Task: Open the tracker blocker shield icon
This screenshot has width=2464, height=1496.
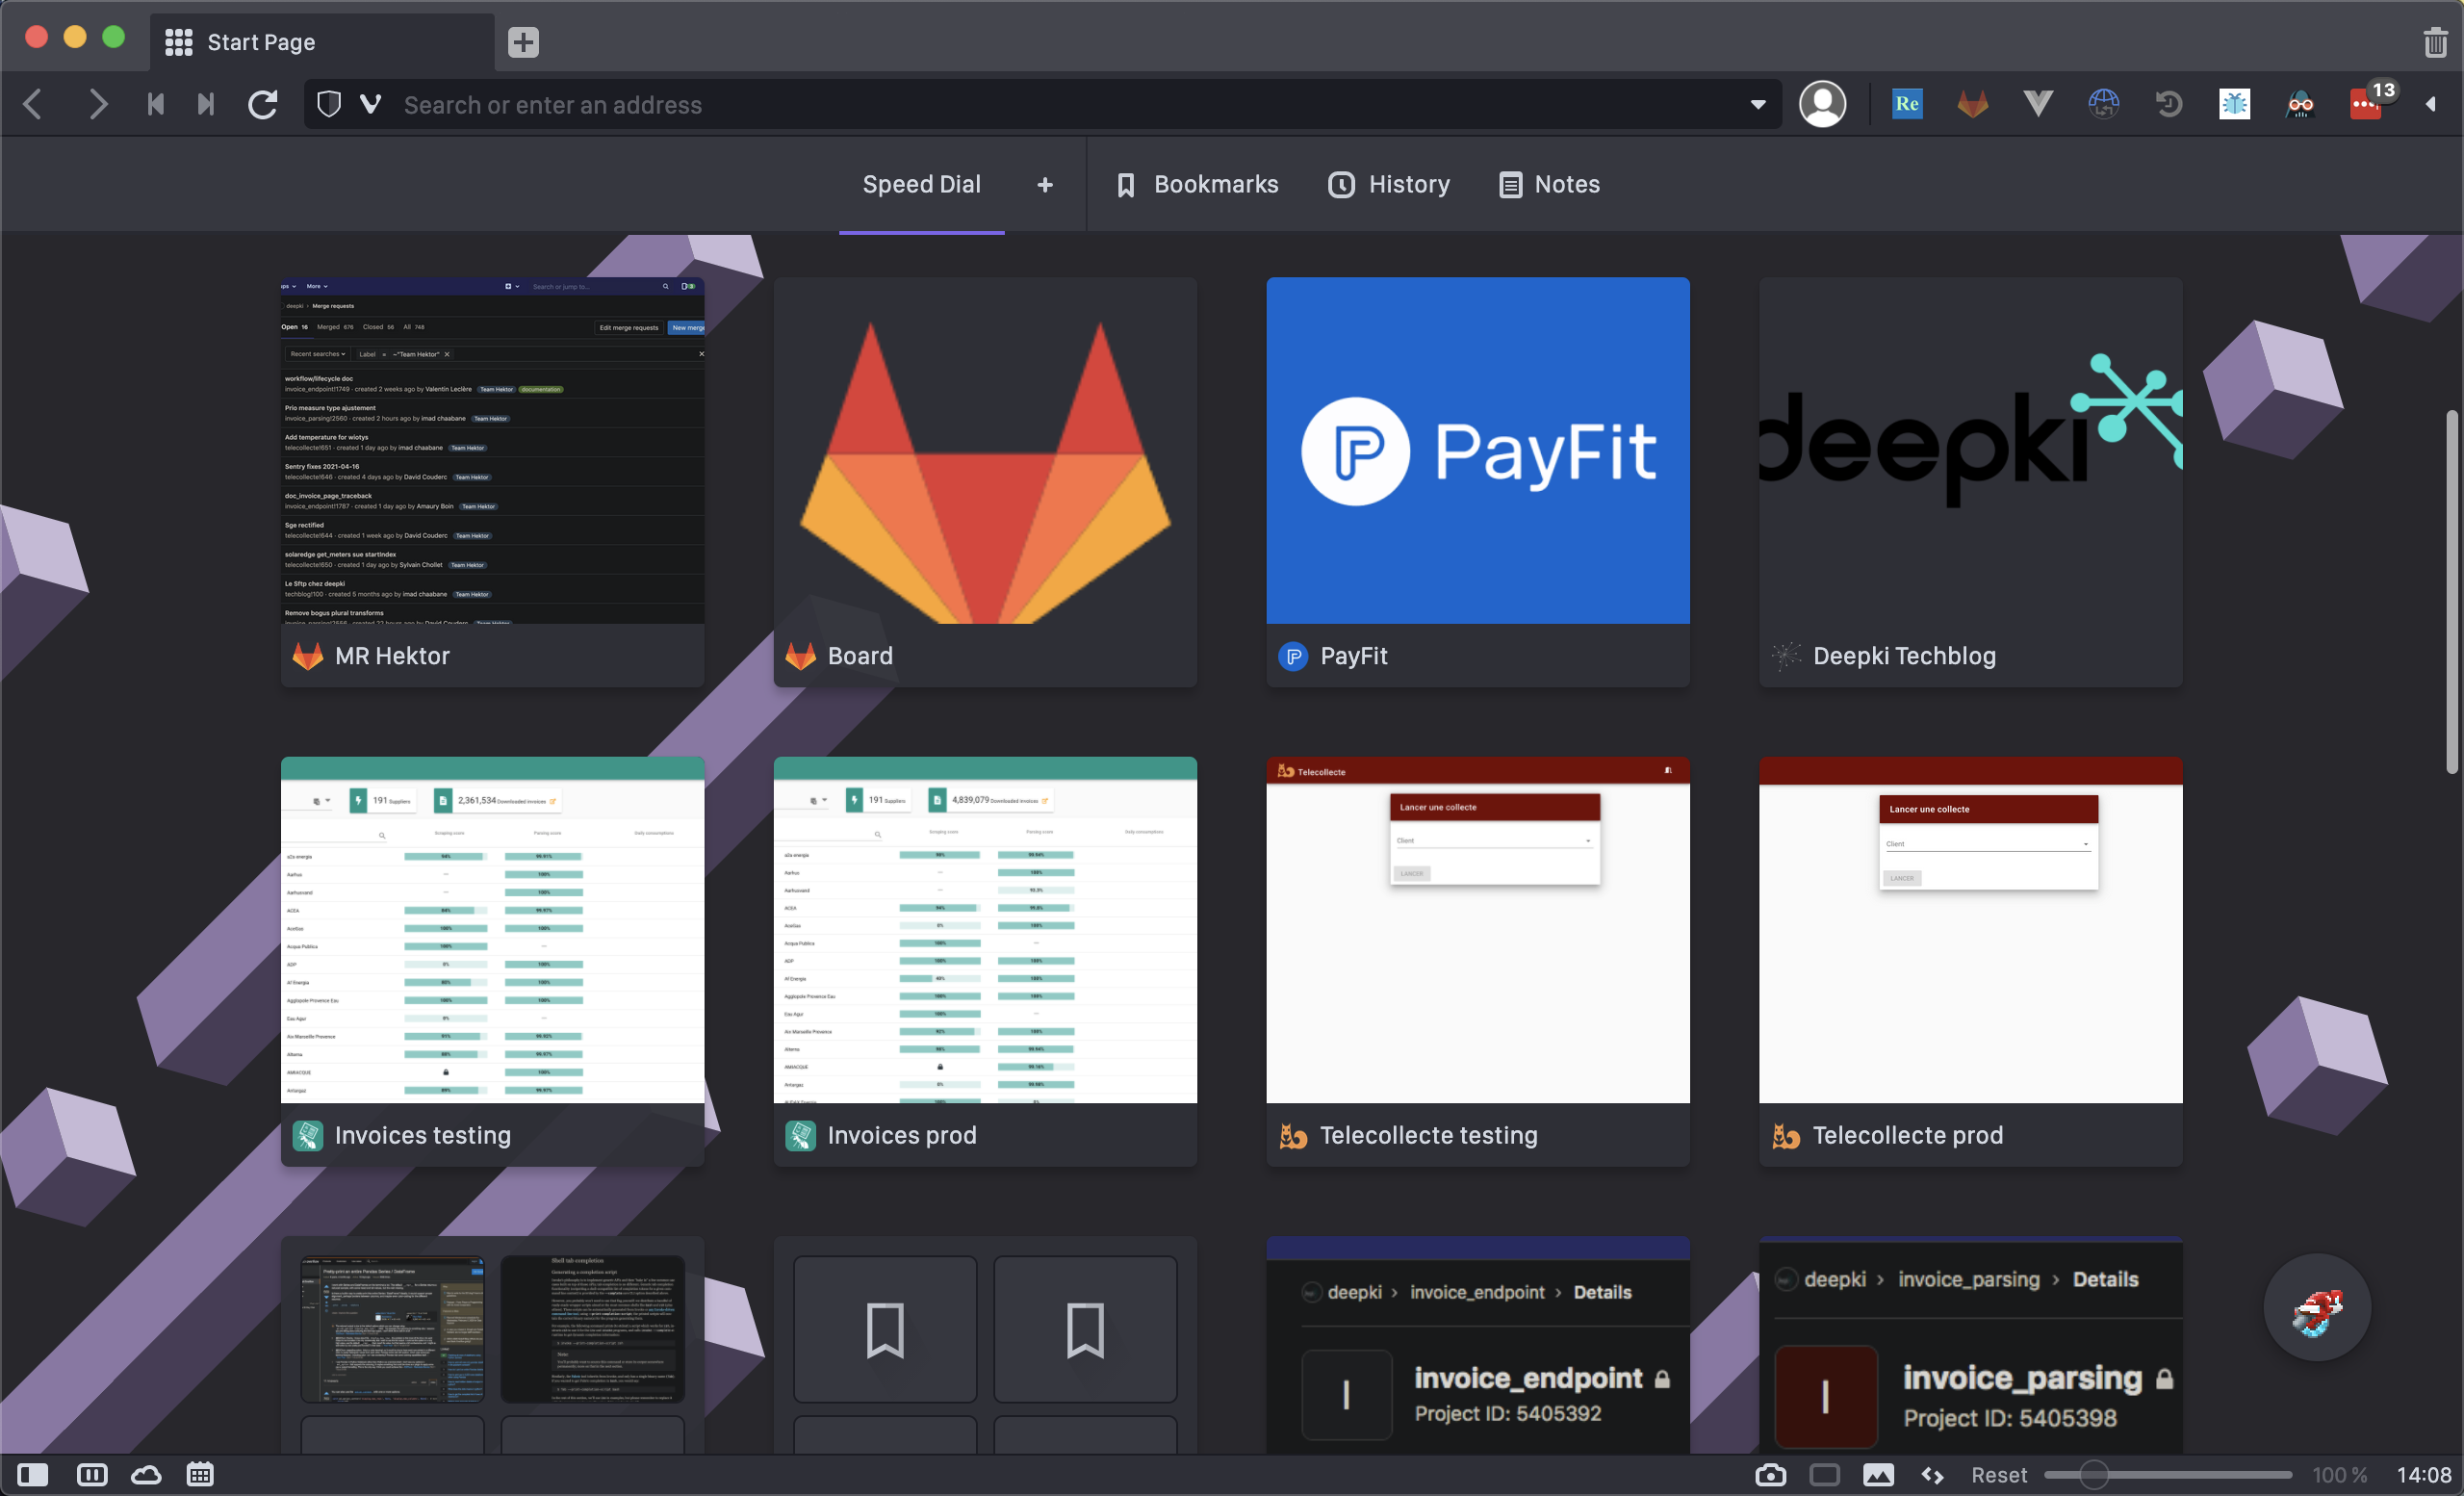Action: tap(329, 104)
